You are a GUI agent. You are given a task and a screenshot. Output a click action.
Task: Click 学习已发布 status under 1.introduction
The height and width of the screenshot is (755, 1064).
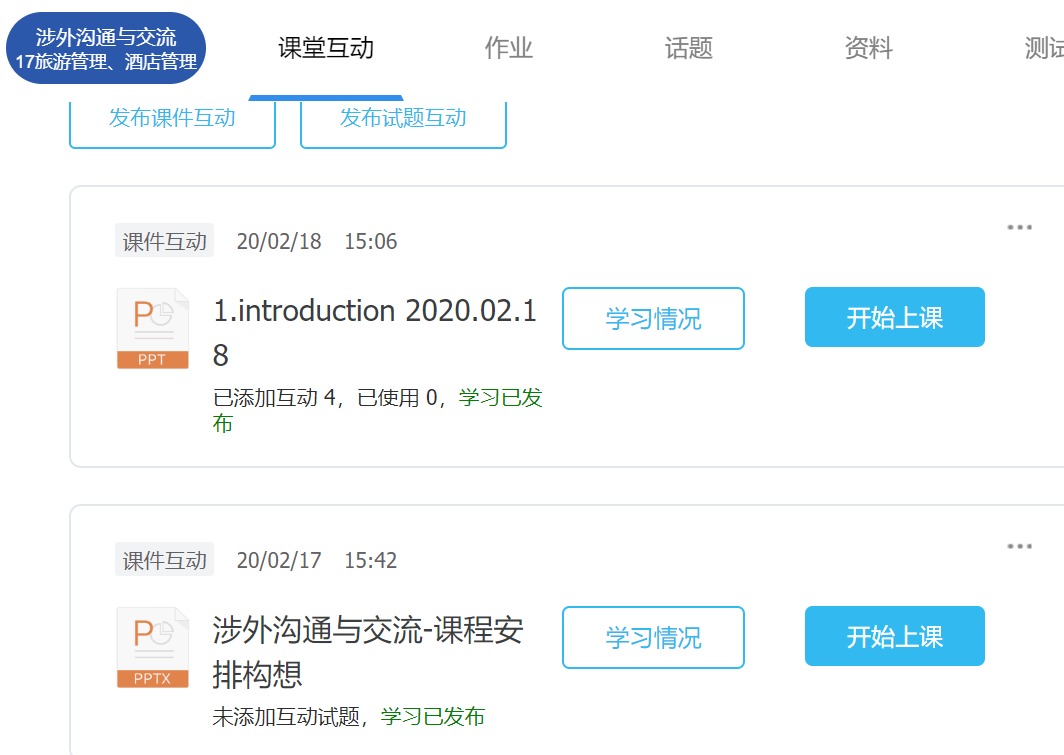500,398
